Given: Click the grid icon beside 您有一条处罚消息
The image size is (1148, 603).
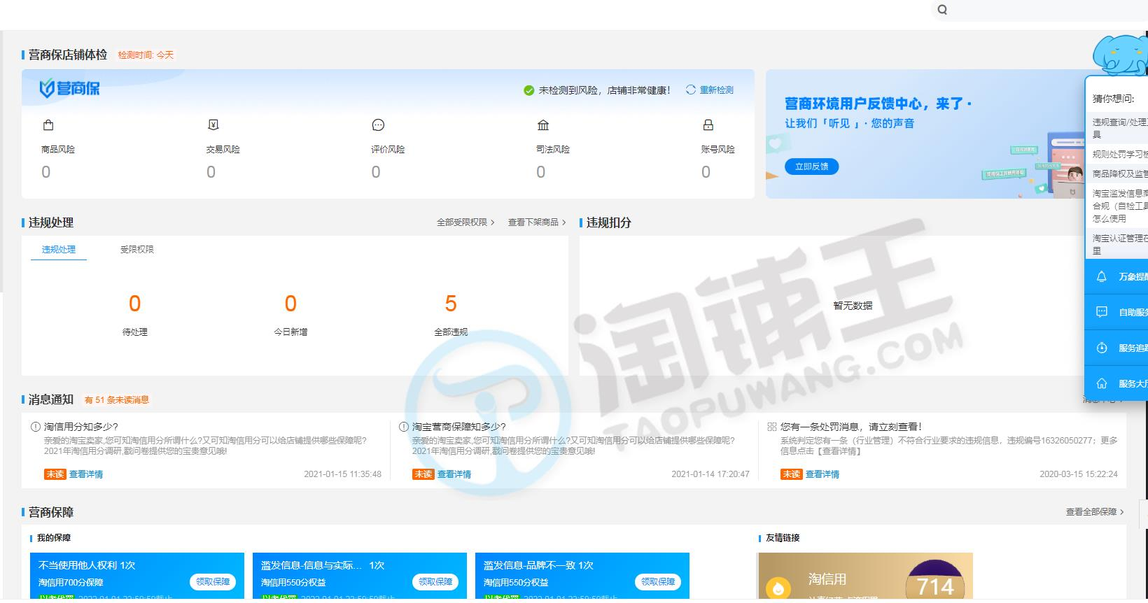Looking at the screenshot, I should tap(772, 427).
